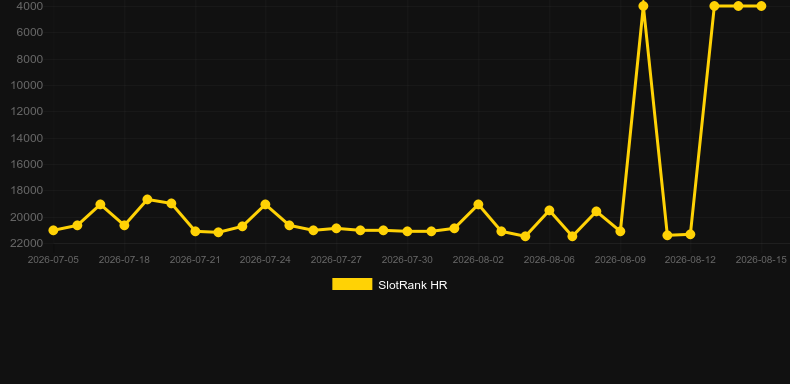
Task: Click the y-axis value 20000
Action: (x=27, y=217)
